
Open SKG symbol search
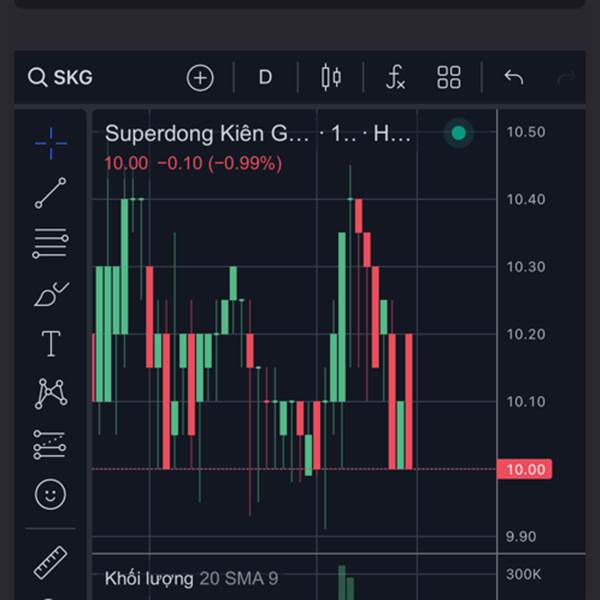[x=60, y=77]
